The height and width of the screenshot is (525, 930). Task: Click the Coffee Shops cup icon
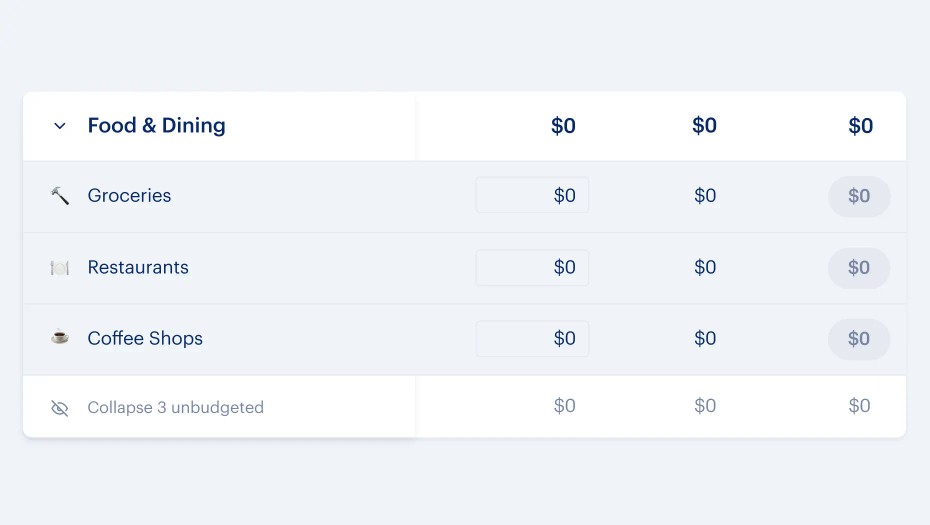pos(60,338)
